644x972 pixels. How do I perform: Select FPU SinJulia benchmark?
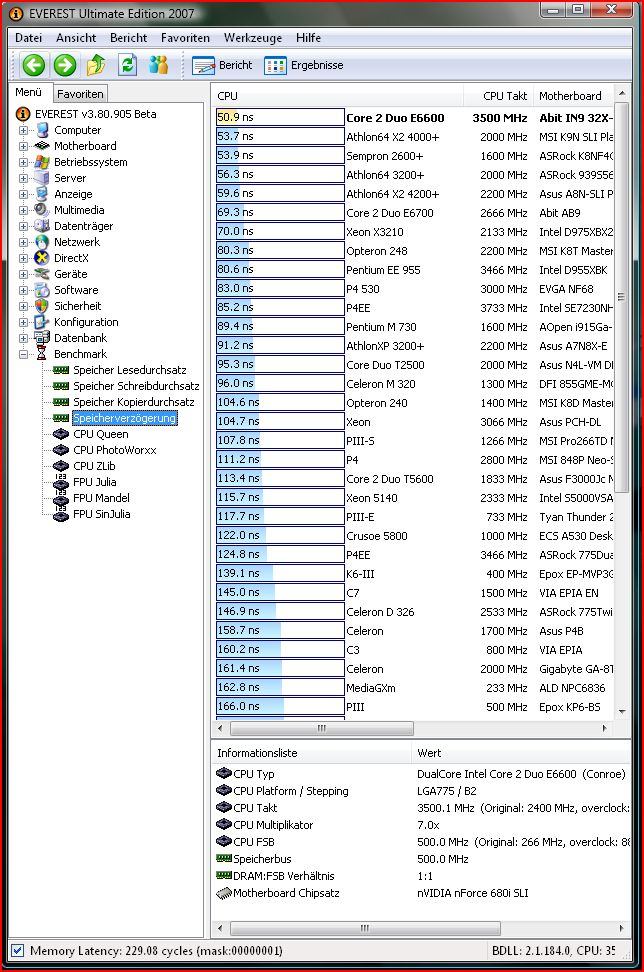pos(102,514)
